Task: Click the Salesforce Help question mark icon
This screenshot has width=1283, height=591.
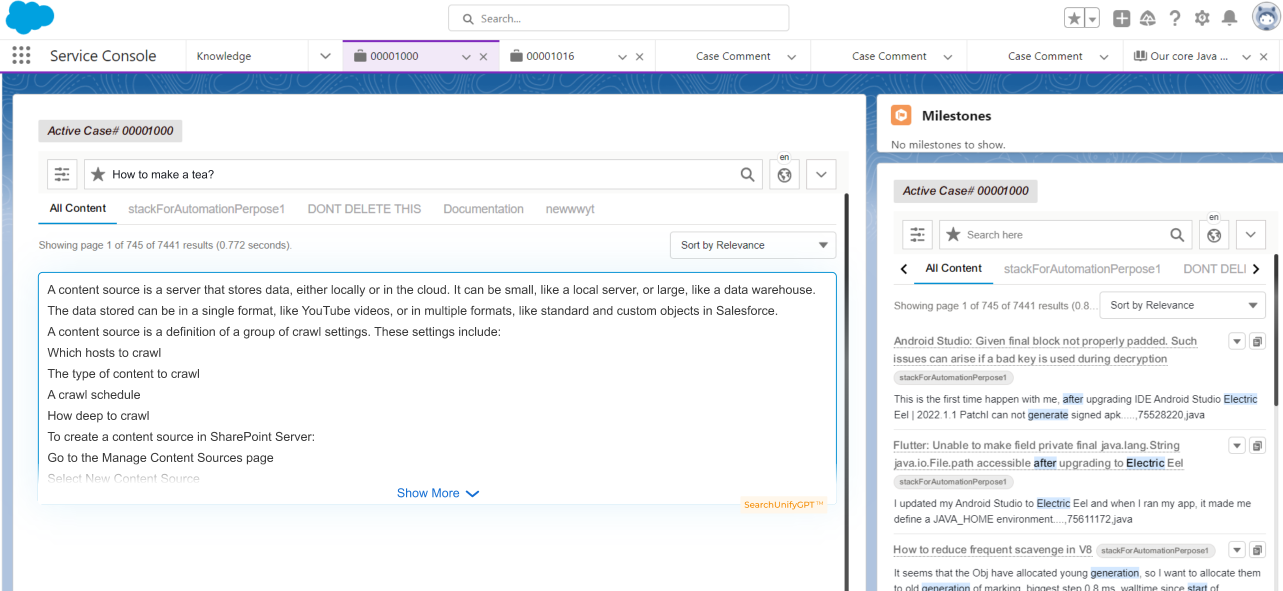Action: (x=1174, y=18)
